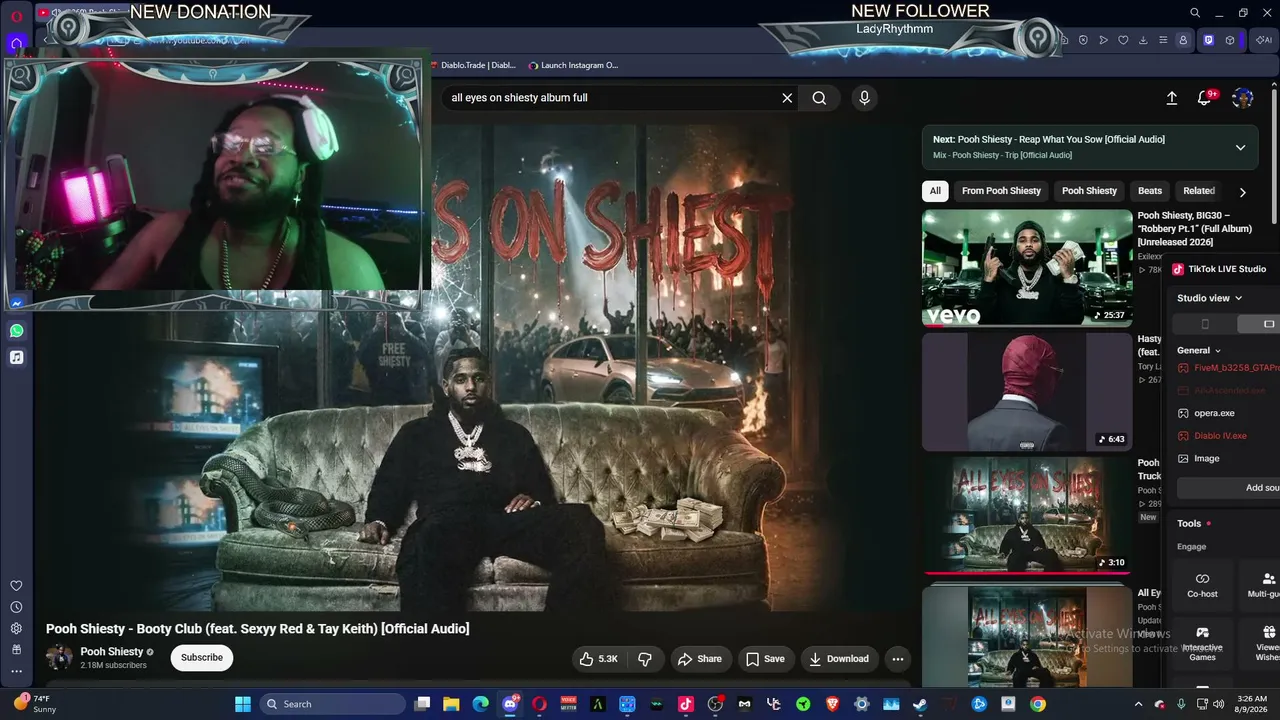Viewport: 1280px width, 720px height.
Task: Open Opera sidebar more options ellipsis
Action: coord(16,671)
